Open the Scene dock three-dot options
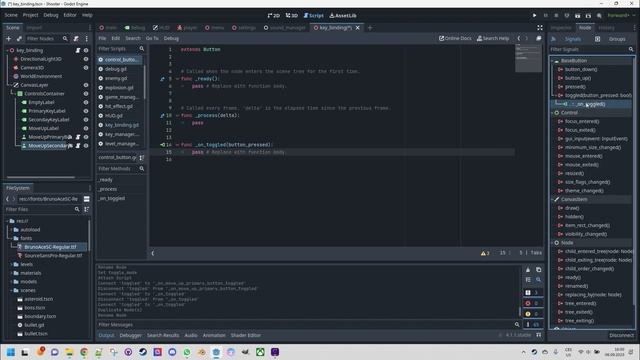640x360 pixels. click(x=87, y=38)
